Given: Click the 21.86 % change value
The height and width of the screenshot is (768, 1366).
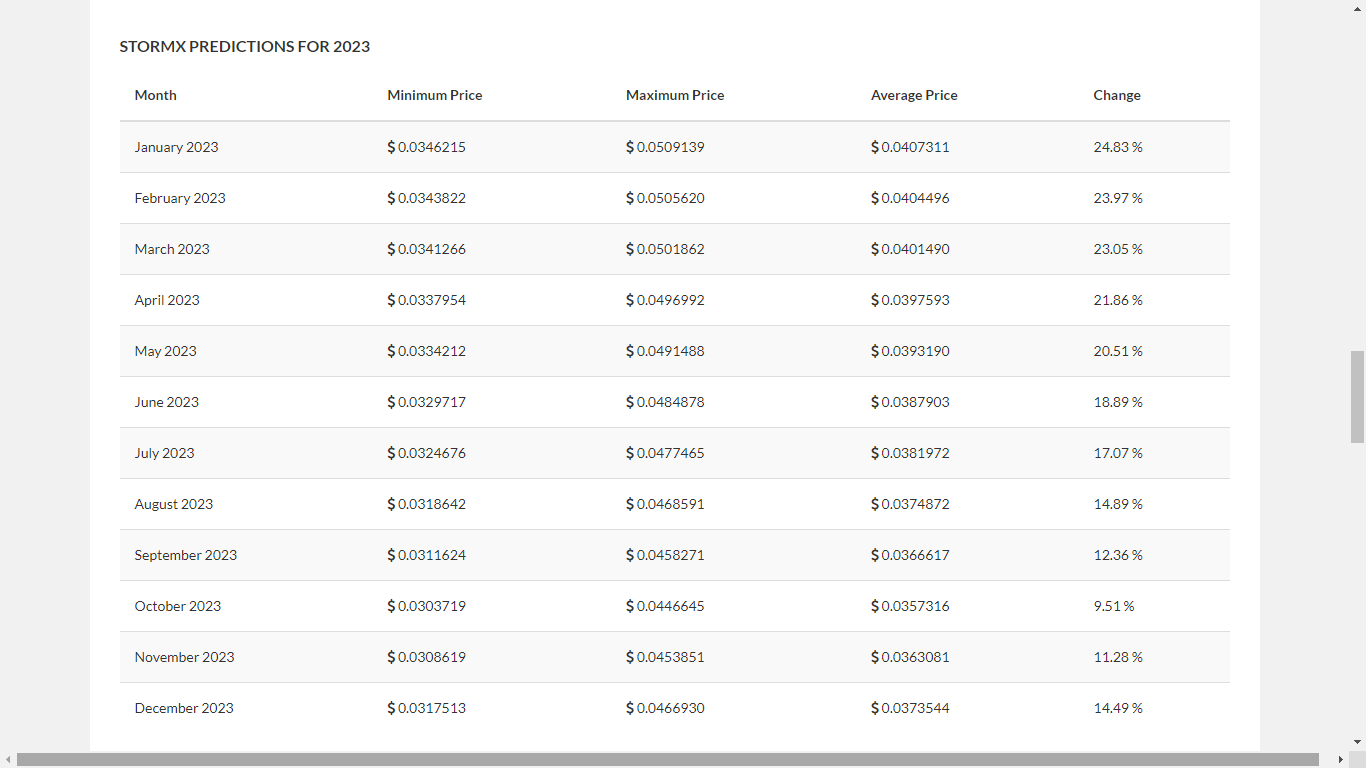Looking at the screenshot, I should [x=1118, y=300].
